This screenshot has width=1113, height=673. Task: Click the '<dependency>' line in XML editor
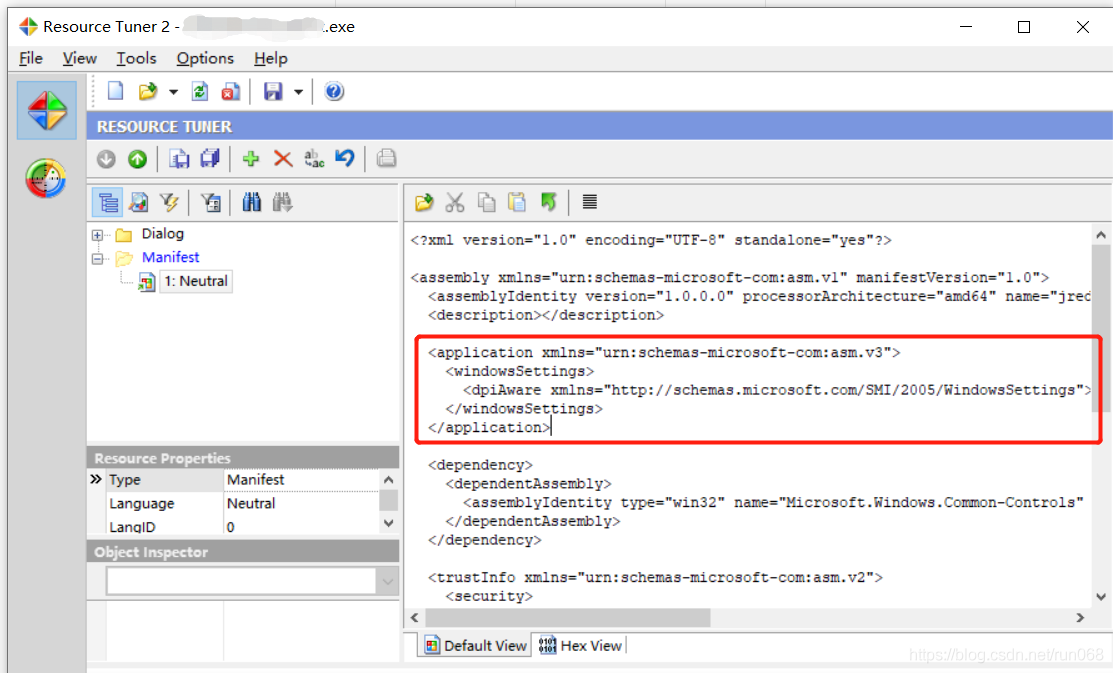480,465
